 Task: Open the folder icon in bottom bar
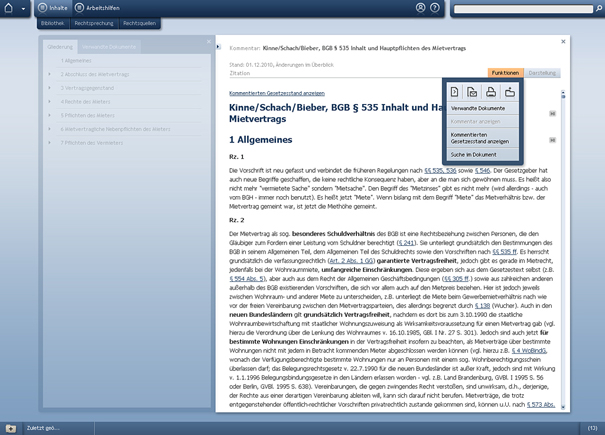[11, 428]
